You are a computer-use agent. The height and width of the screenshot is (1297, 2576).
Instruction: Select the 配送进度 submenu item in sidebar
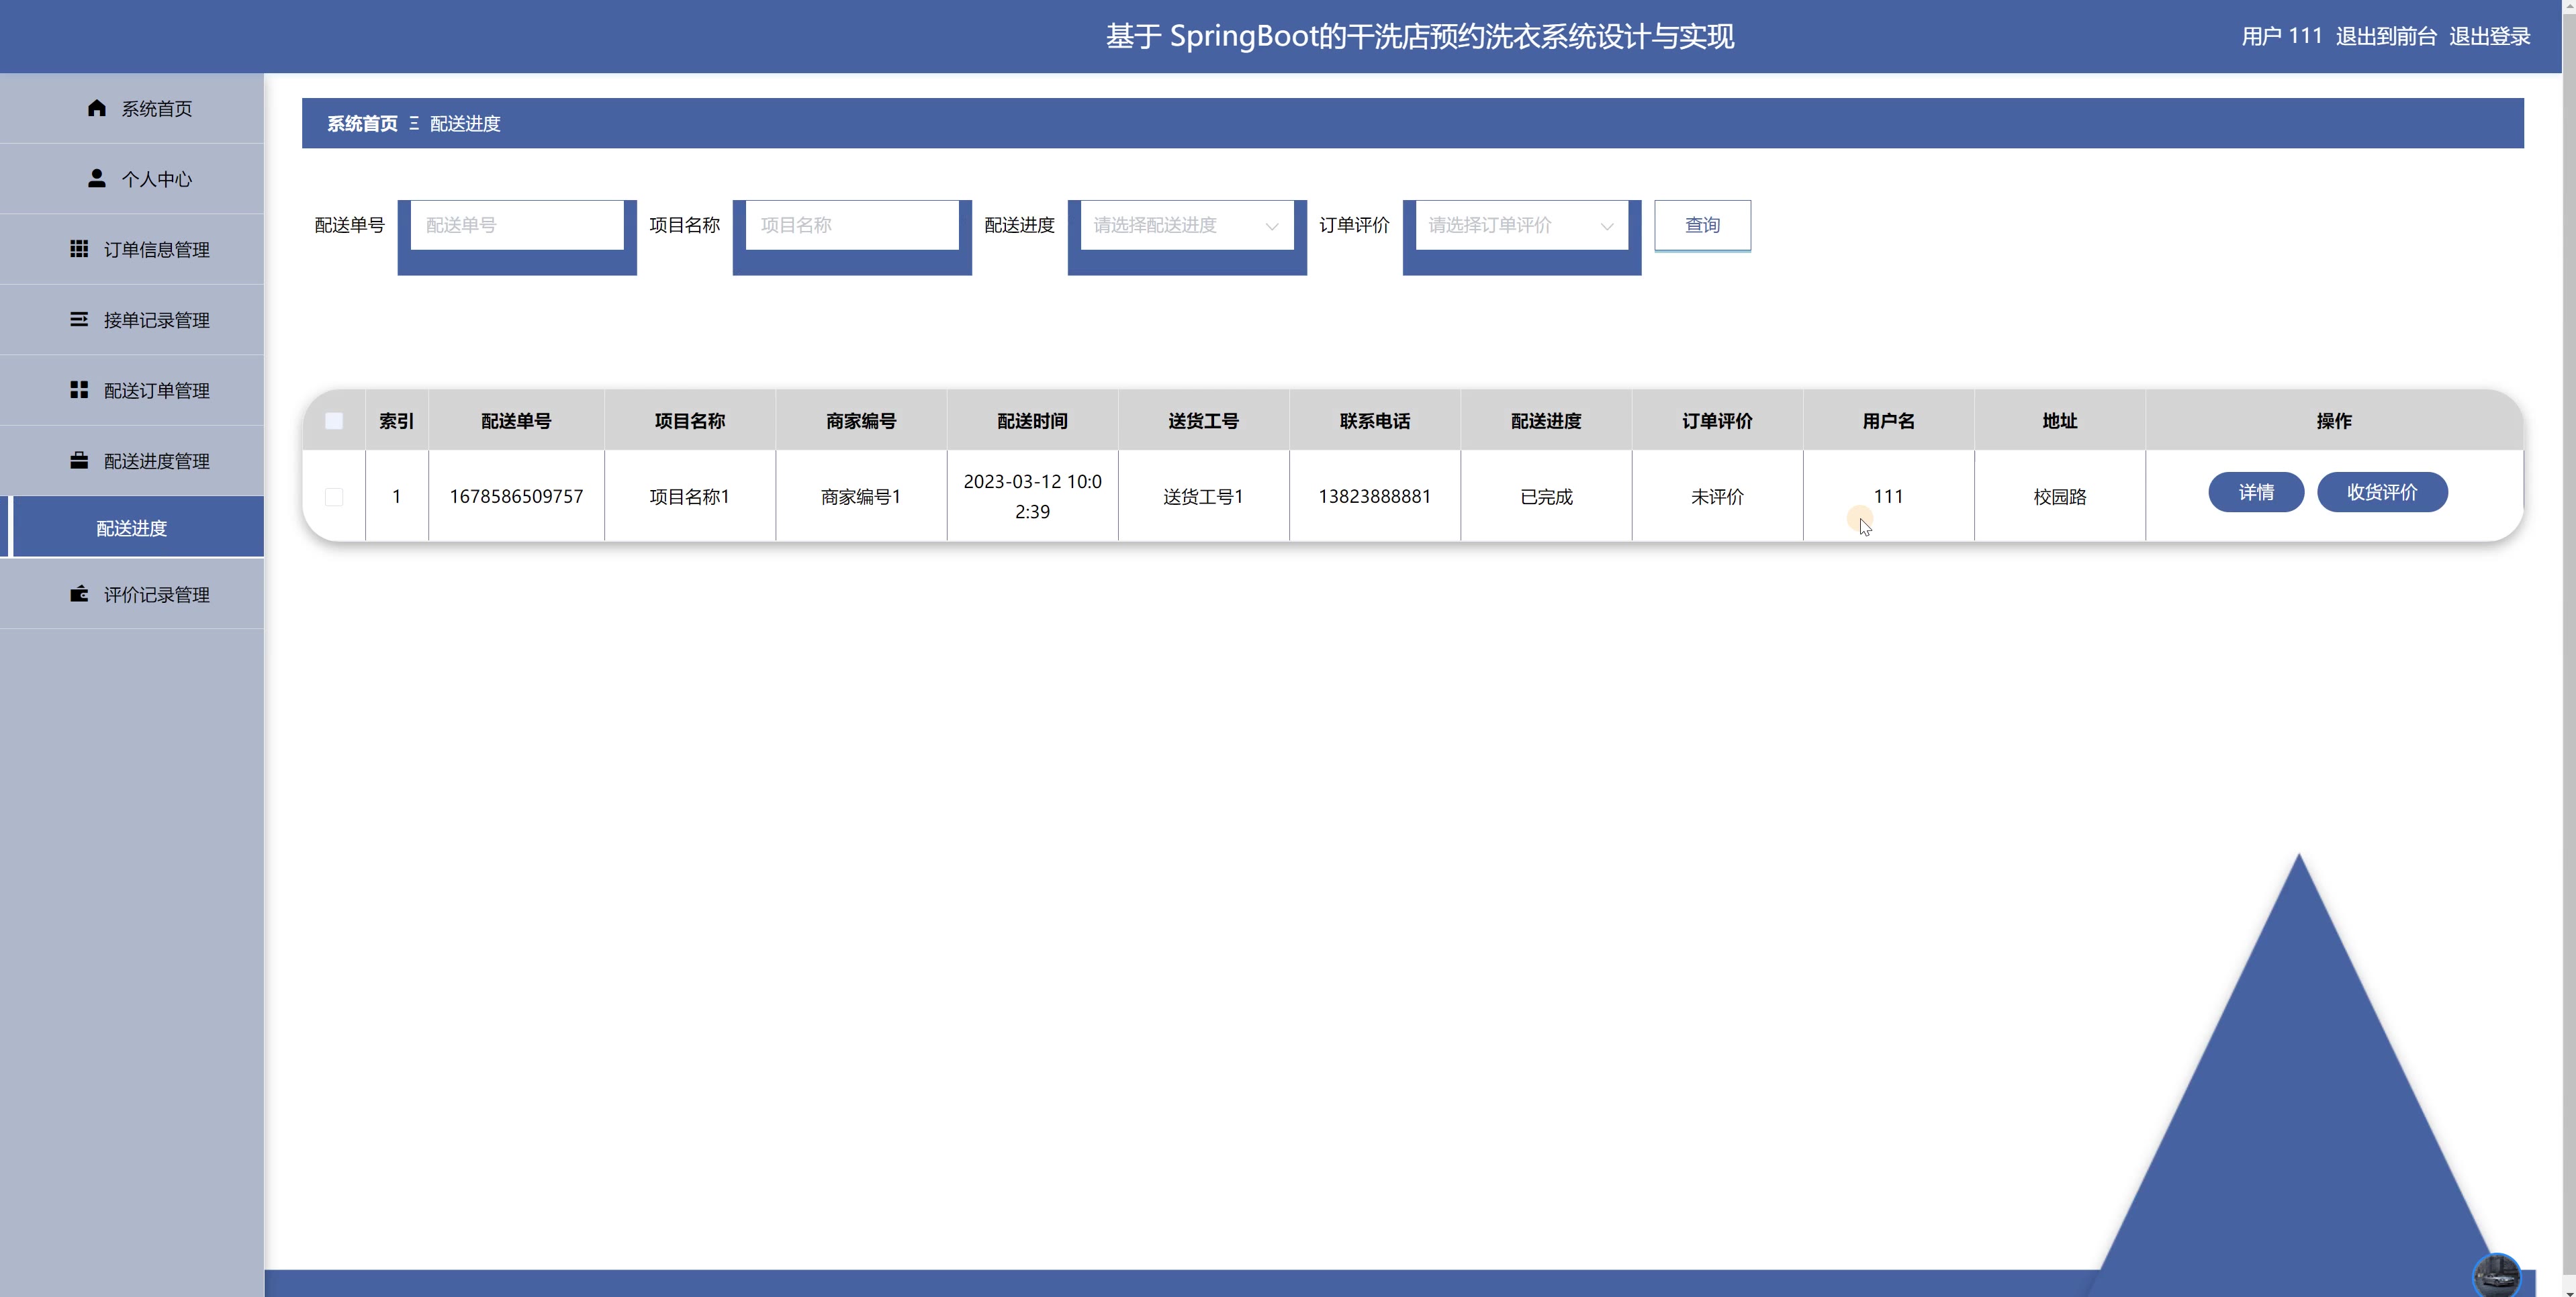(x=132, y=528)
